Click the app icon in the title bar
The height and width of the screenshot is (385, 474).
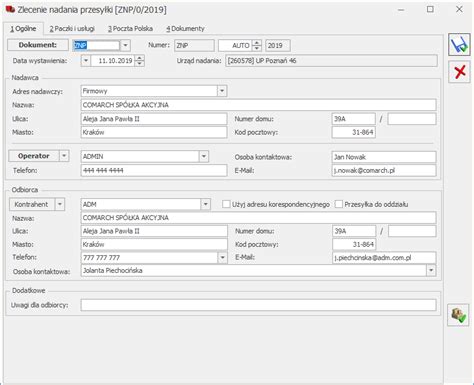pos(10,9)
